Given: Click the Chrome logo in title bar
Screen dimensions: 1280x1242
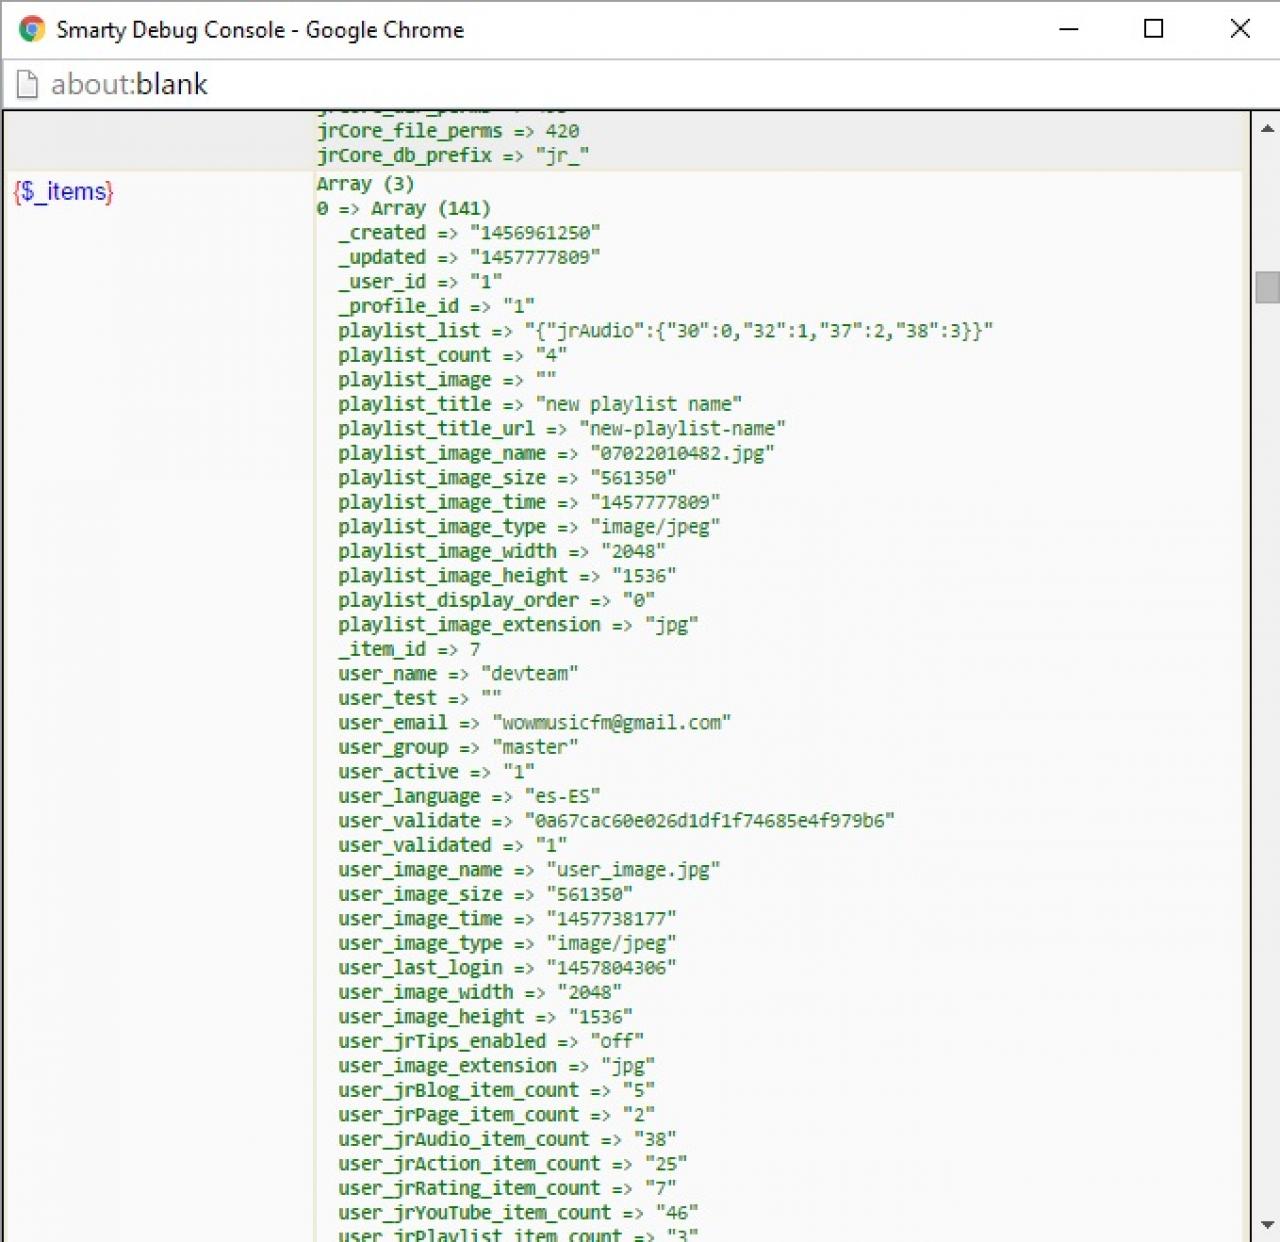Looking at the screenshot, I should click(32, 29).
